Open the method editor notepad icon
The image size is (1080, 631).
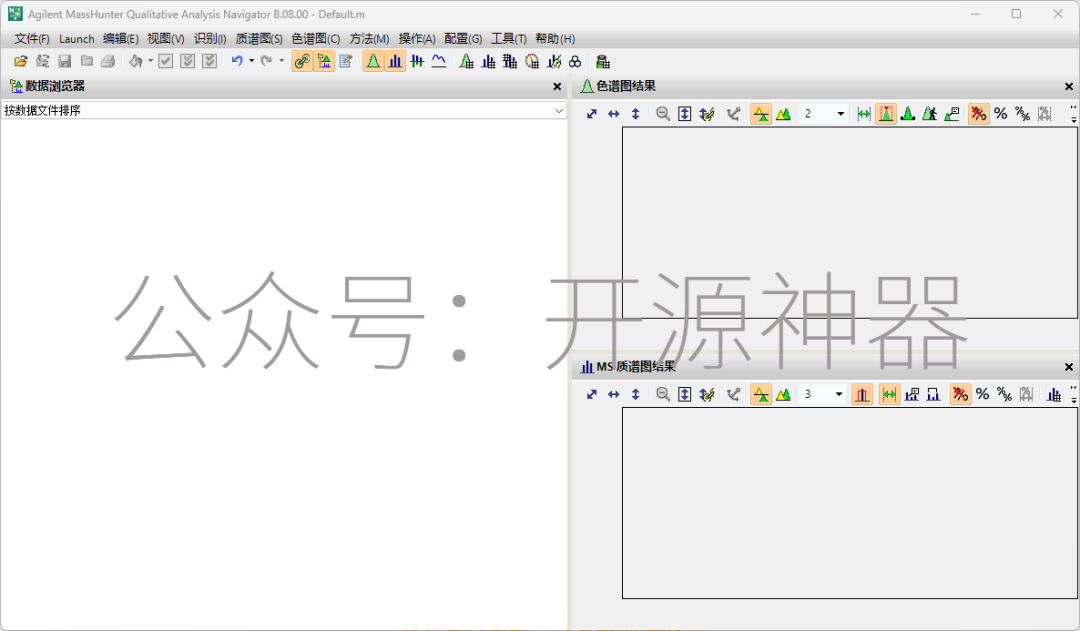click(346, 61)
